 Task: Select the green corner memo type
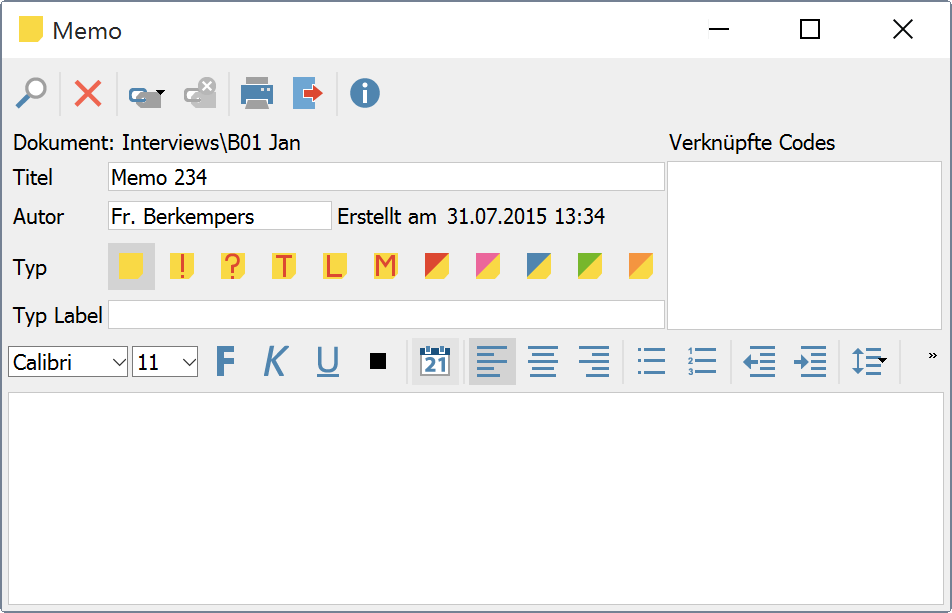[590, 266]
